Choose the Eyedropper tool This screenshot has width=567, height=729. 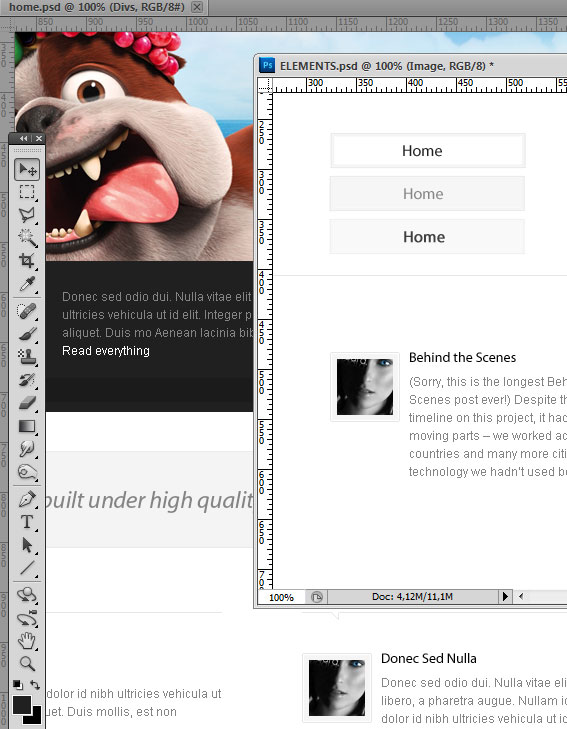[x=27, y=283]
